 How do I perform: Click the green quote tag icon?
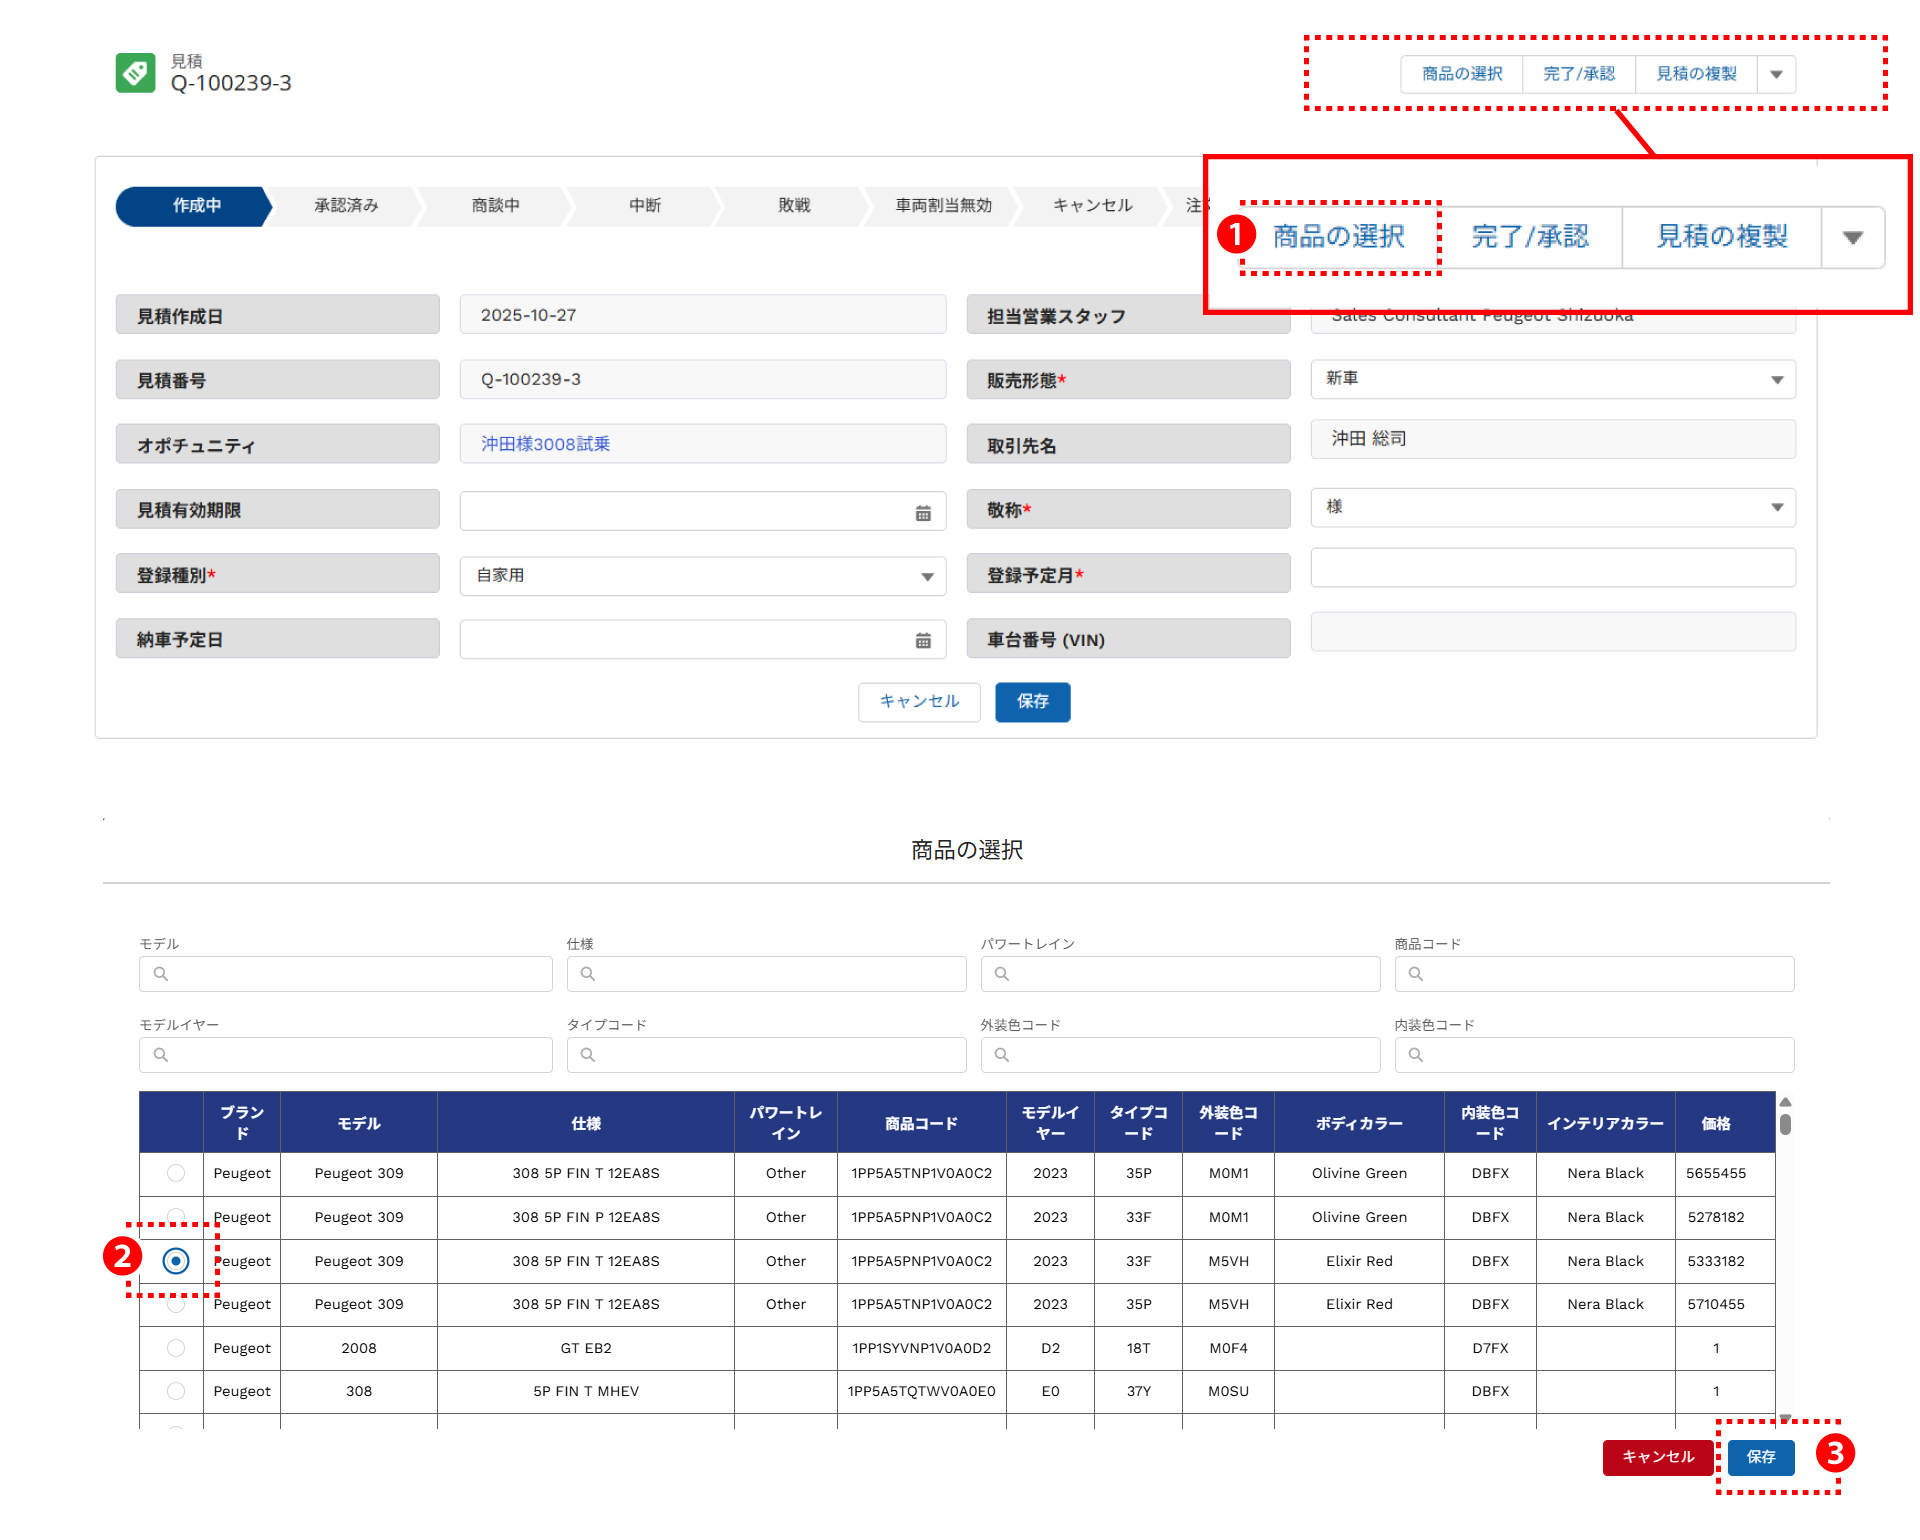pos(135,73)
